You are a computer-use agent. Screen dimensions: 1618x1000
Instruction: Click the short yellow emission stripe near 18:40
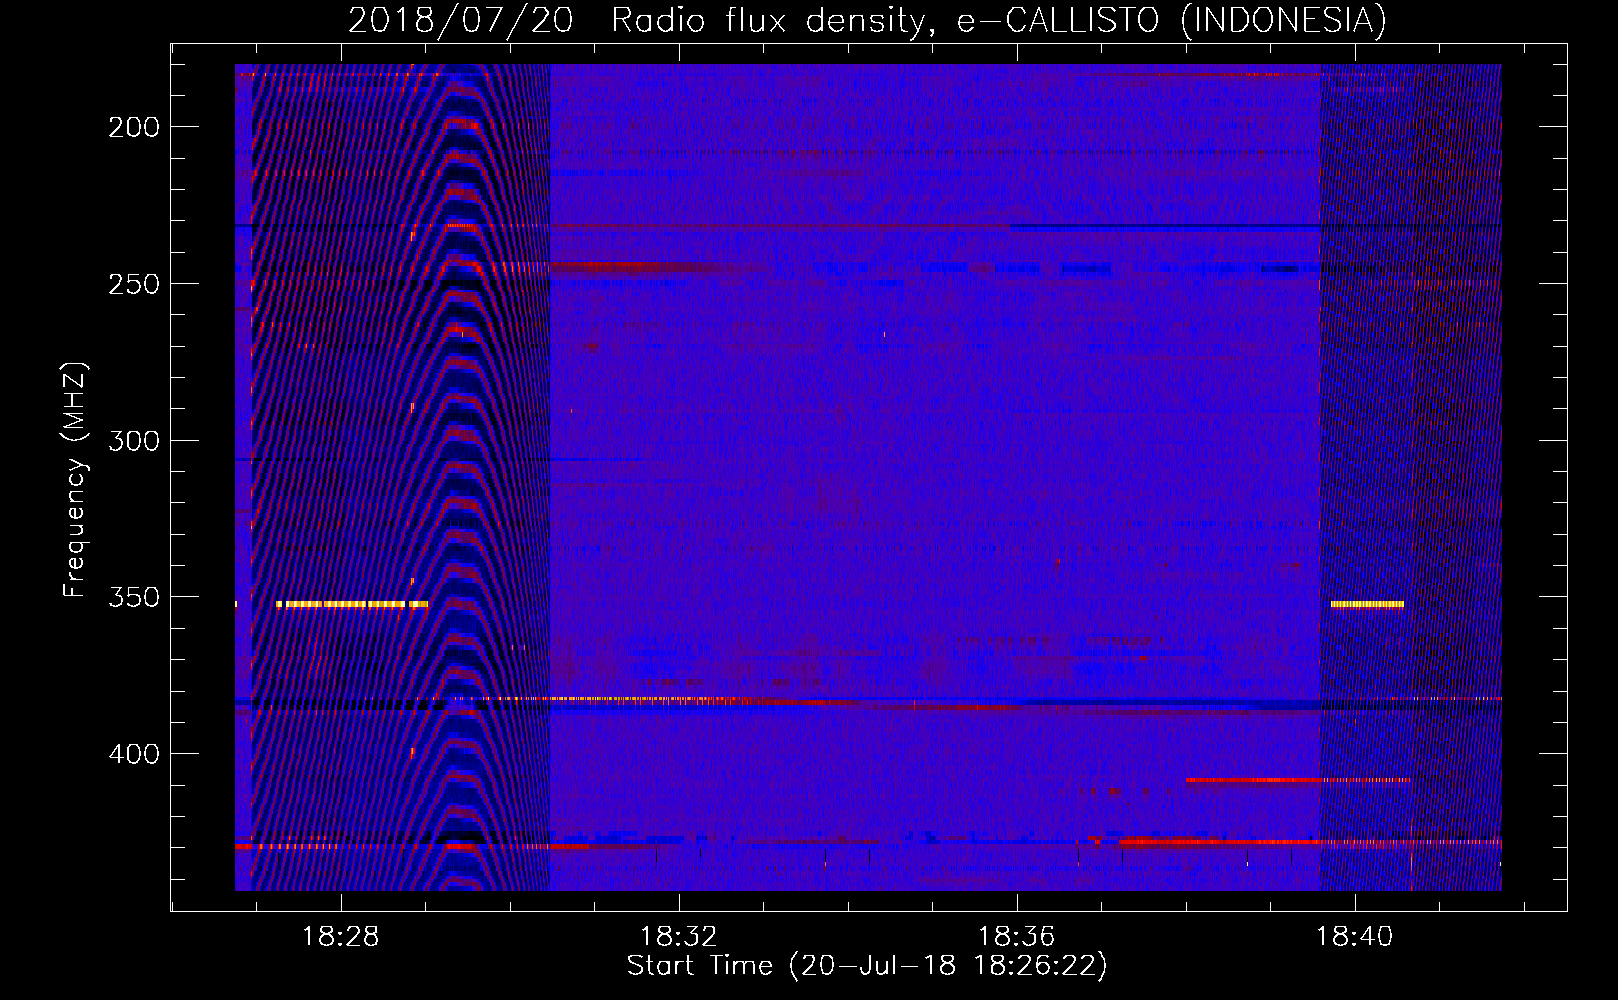tap(1367, 604)
